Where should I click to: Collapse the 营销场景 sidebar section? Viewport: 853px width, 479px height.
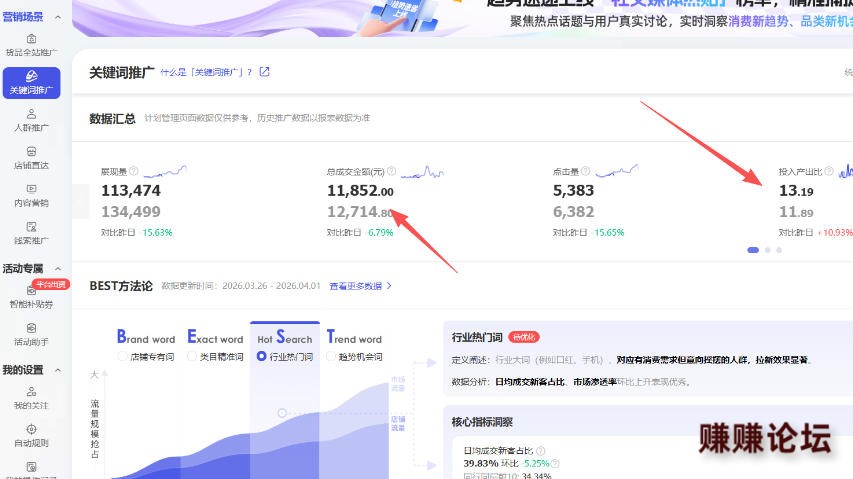click(57, 17)
